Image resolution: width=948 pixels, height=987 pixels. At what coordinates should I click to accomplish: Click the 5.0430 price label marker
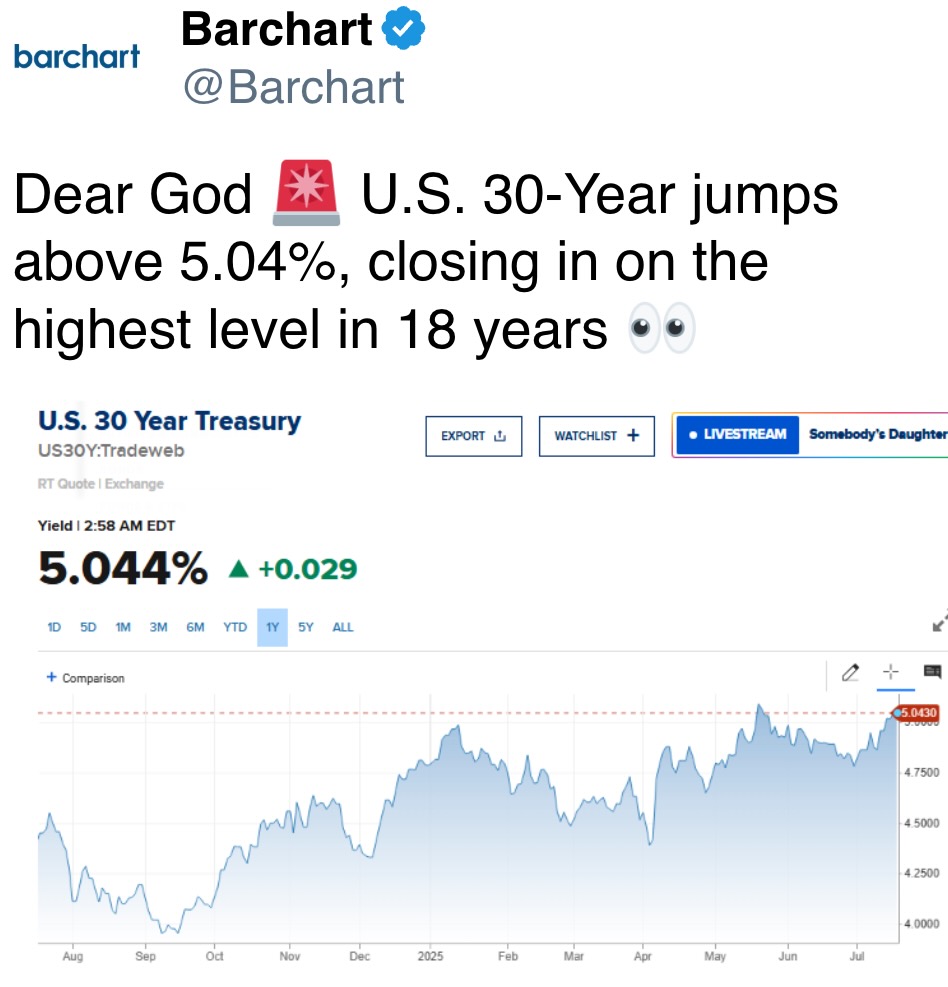tap(917, 713)
